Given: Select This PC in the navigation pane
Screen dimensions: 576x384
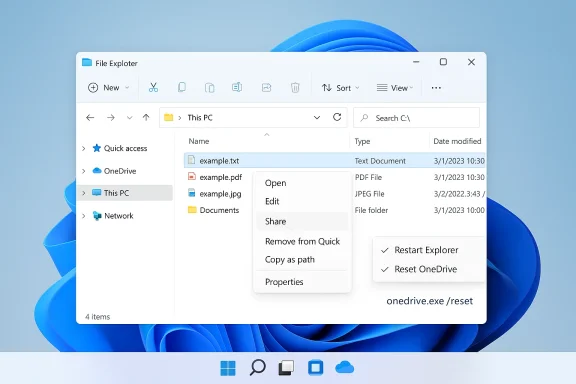Looking at the screenshot, I should (x=125, y=193).
